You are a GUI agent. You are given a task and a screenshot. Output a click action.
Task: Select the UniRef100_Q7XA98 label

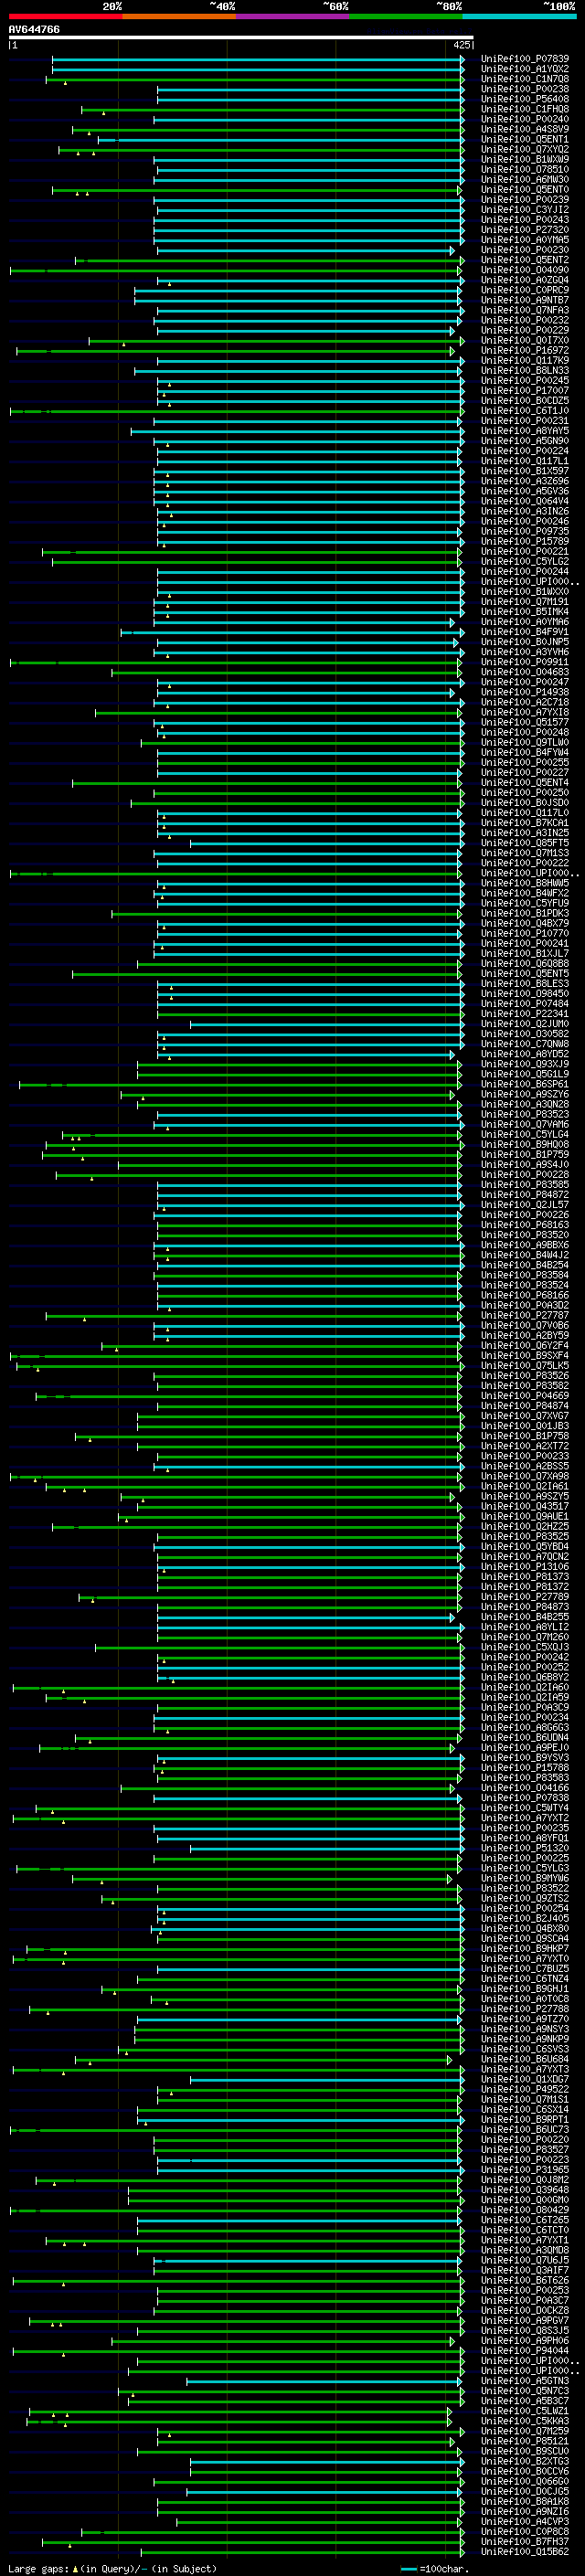click(525, 1477)
